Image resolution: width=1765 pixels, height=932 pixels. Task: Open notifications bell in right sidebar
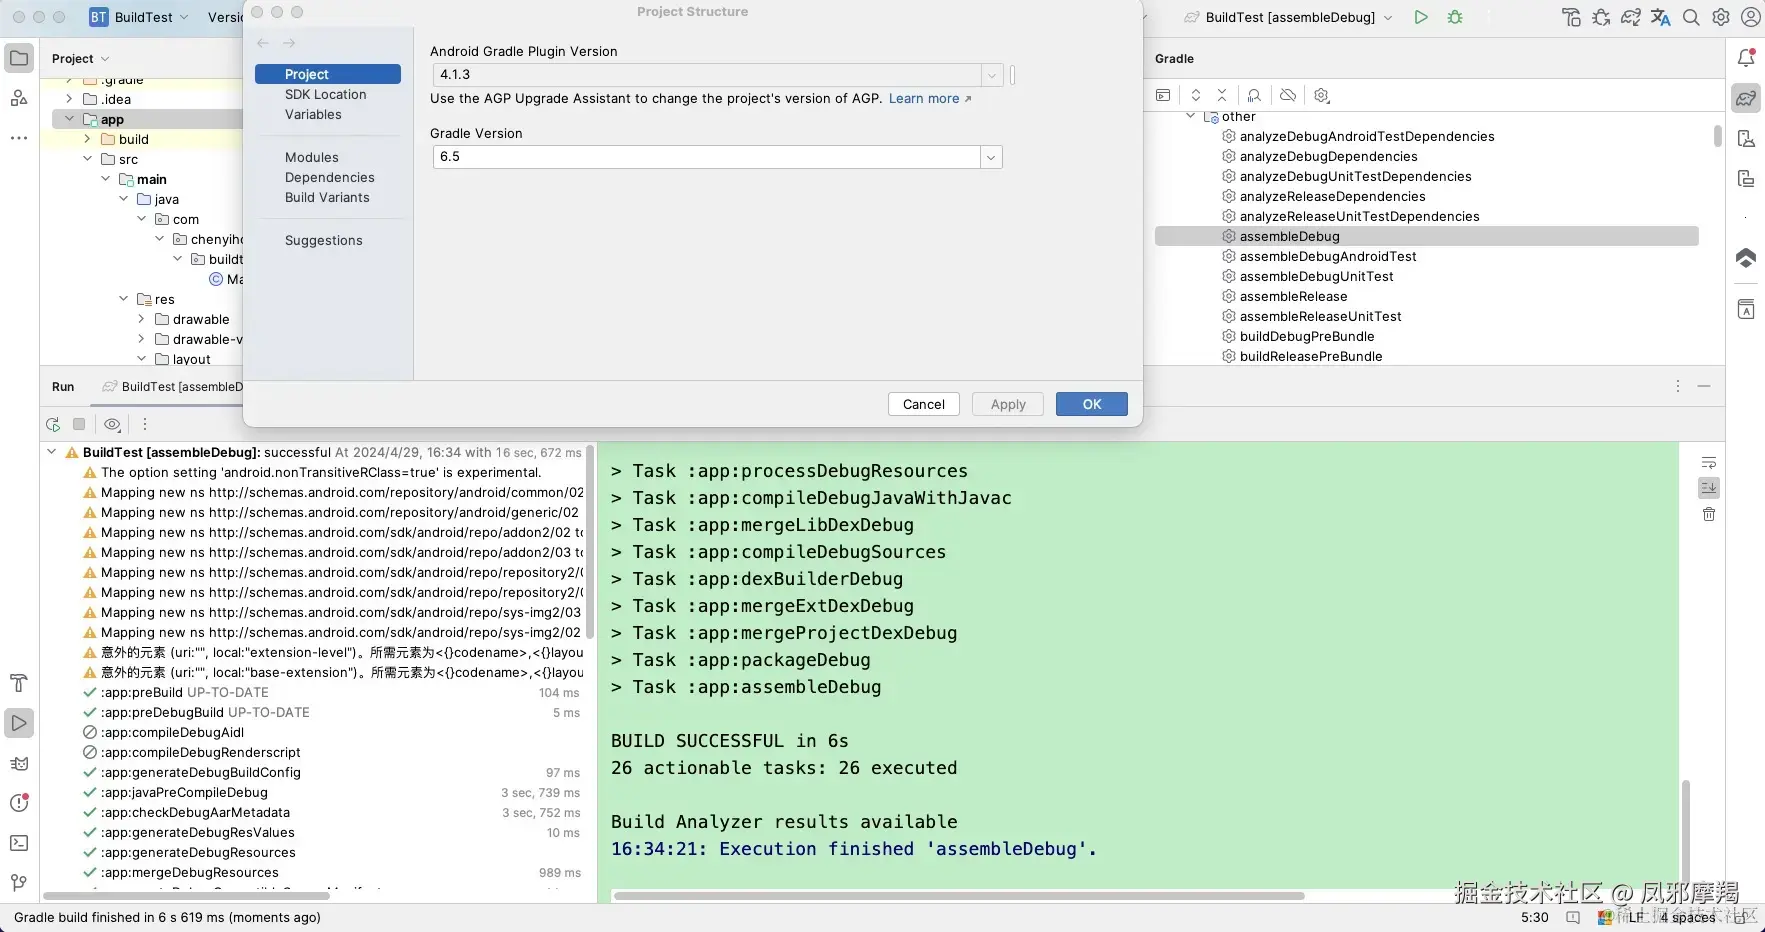(x=1746, y=58)
